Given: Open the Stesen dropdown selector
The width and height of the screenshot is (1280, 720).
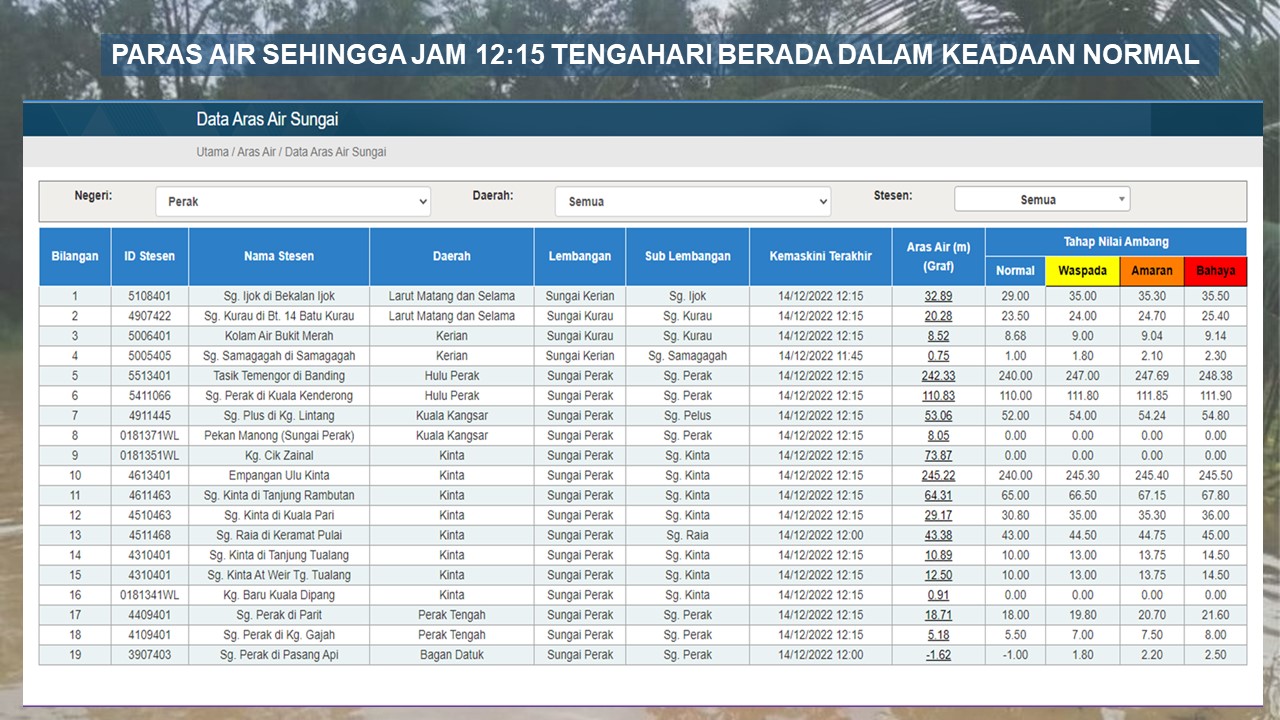Looking at the screenshot, I should point(1041,199).
